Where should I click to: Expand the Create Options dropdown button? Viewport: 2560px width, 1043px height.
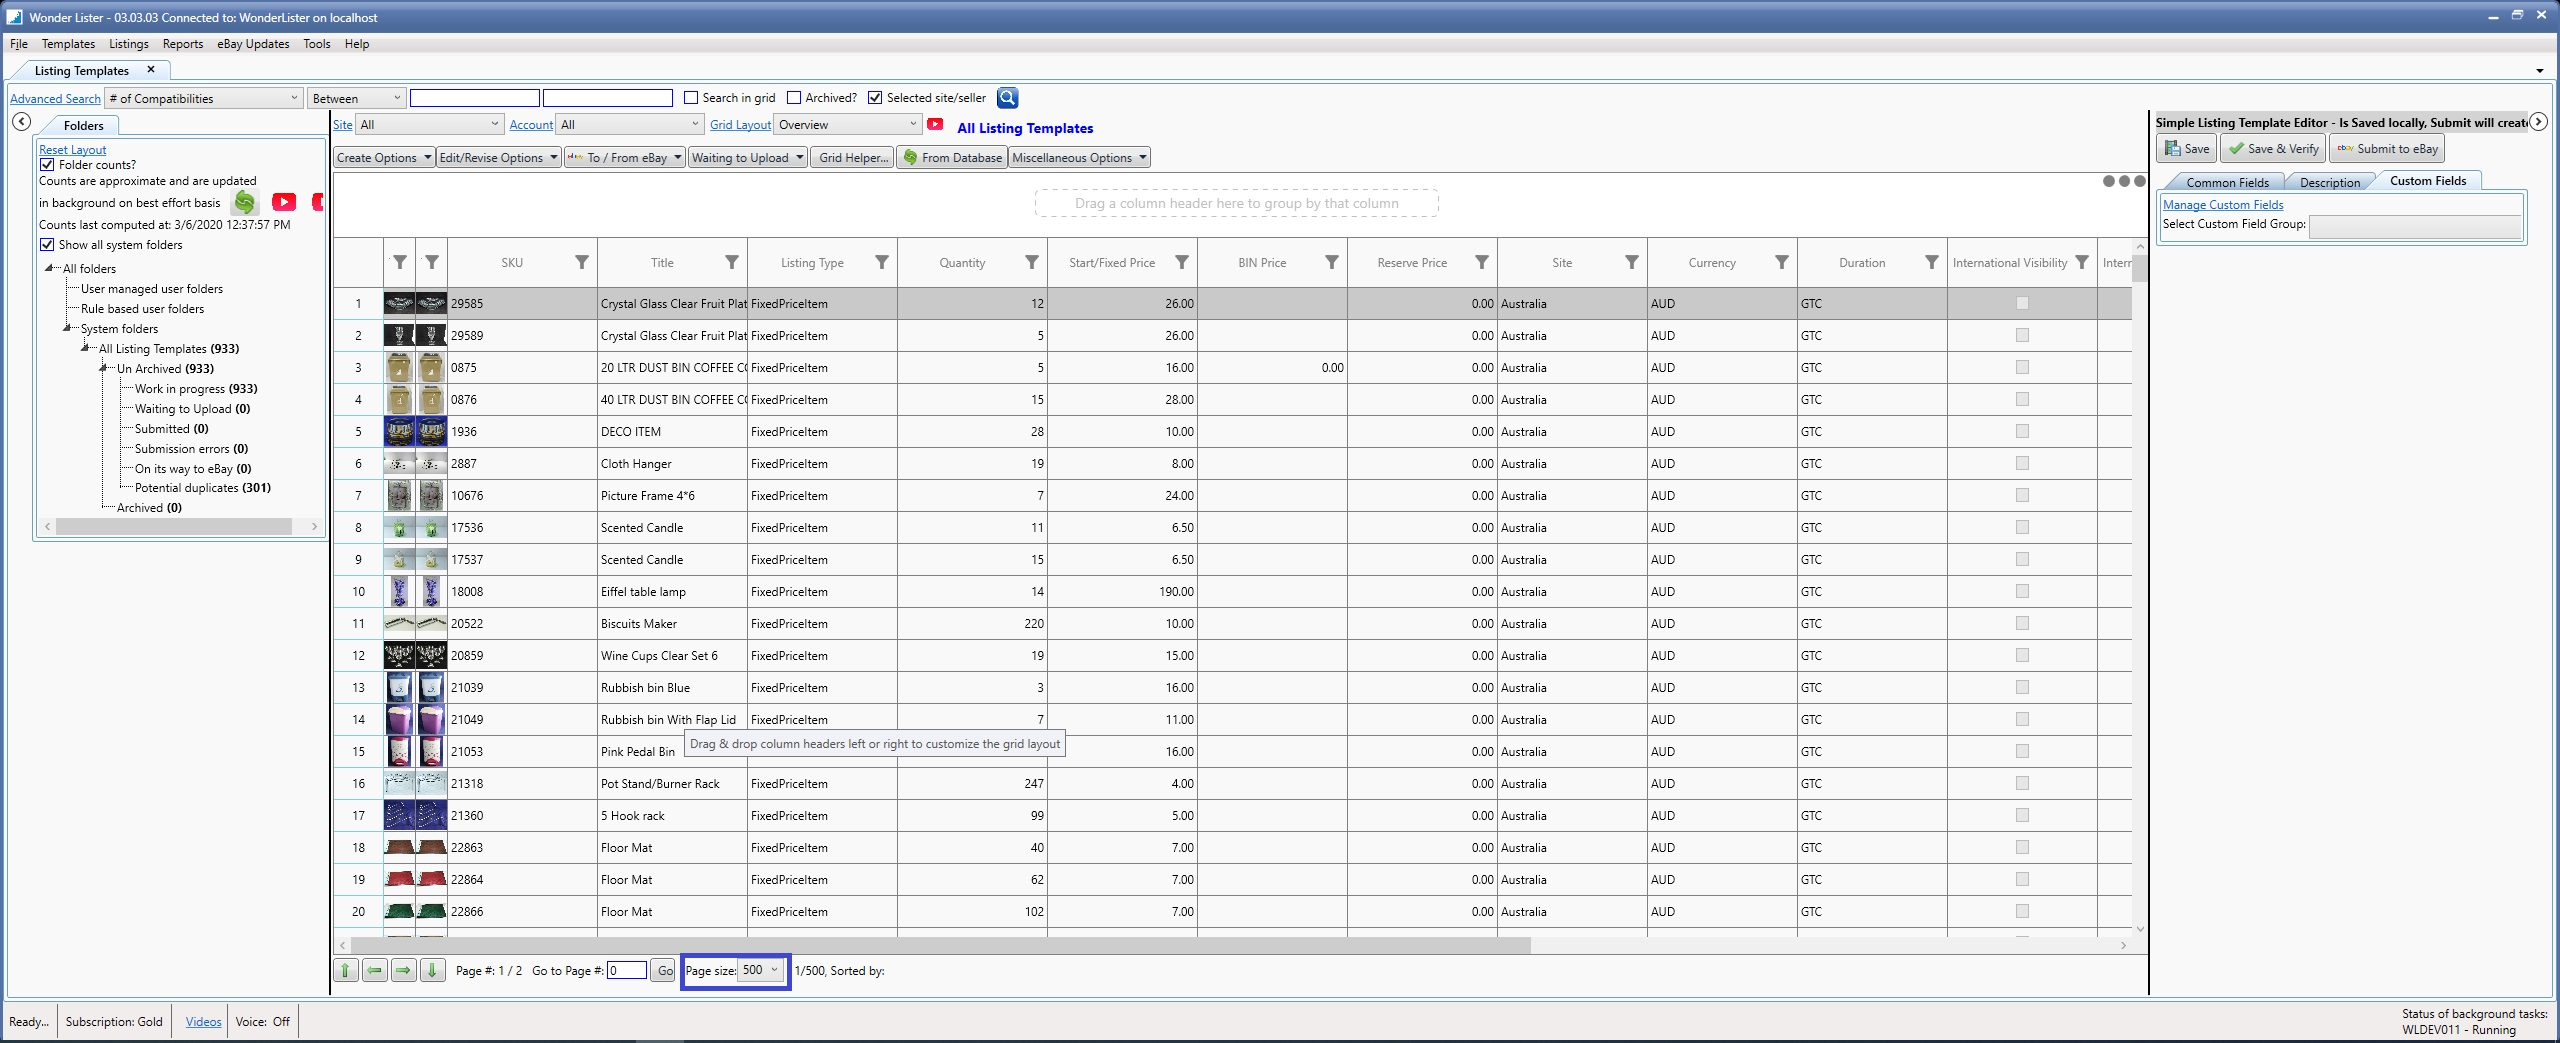[x=384, y=157]
